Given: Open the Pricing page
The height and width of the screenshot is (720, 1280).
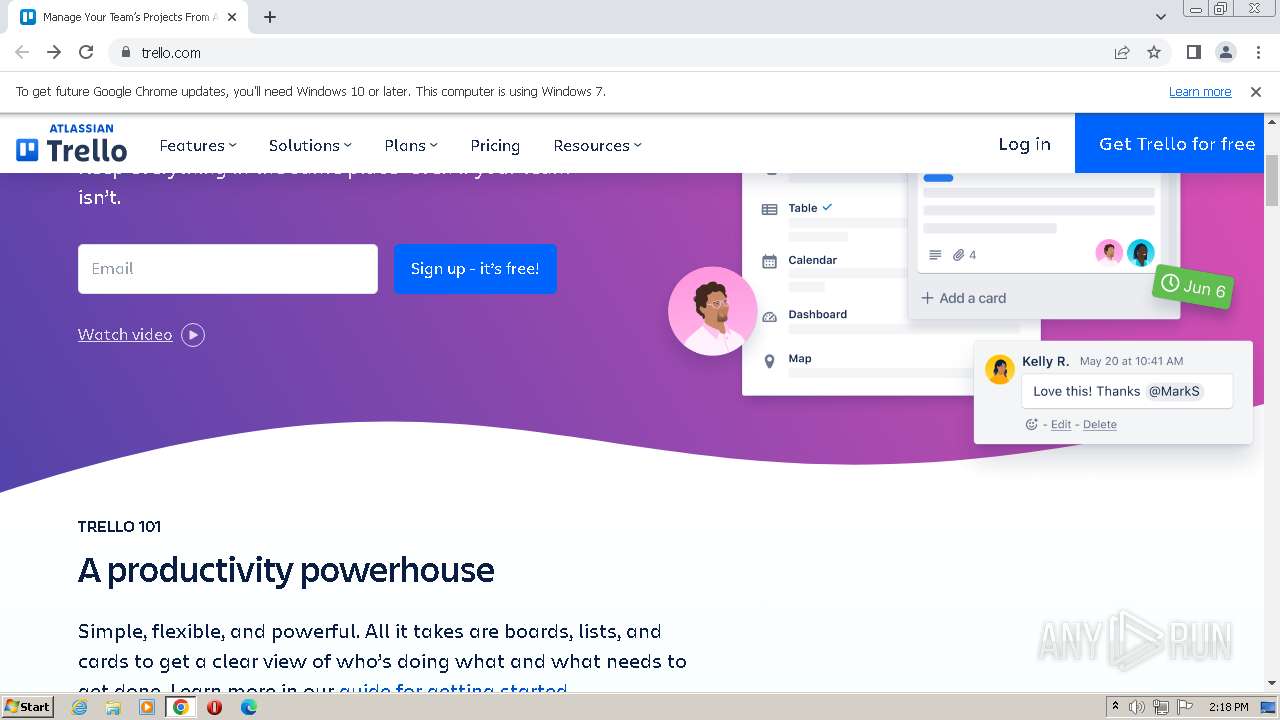Looking at the screenshot, I should (495, 146).
